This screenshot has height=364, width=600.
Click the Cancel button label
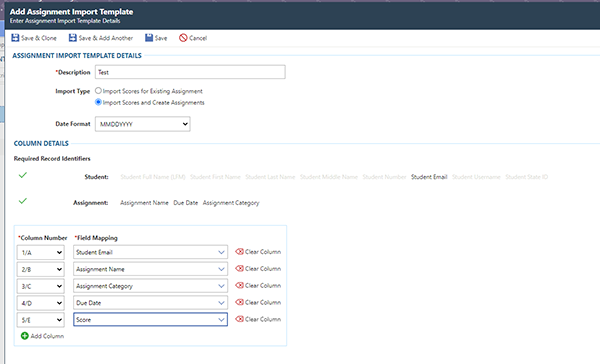(x=198, y=38)
